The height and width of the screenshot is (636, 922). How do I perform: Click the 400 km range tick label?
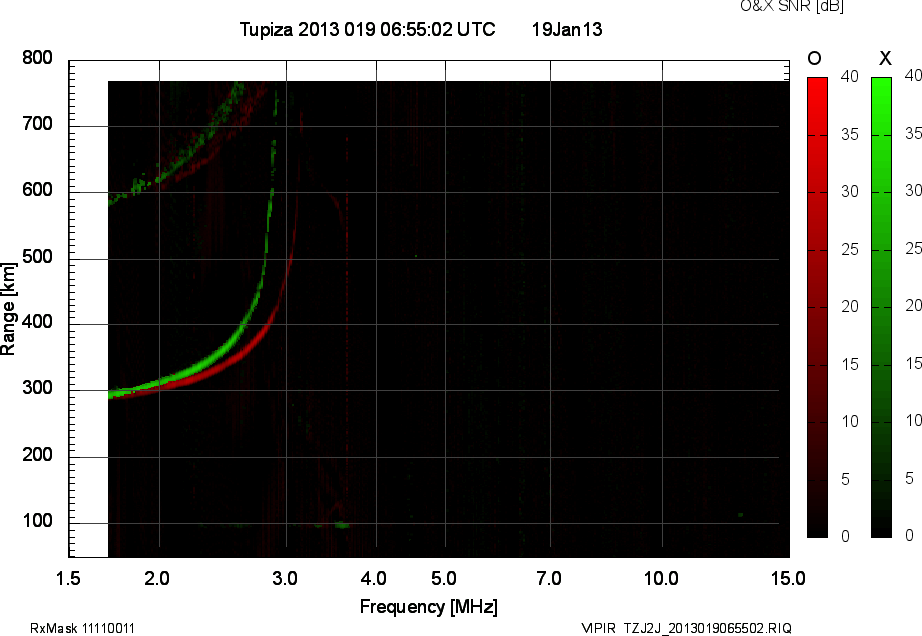pos(37,322)
